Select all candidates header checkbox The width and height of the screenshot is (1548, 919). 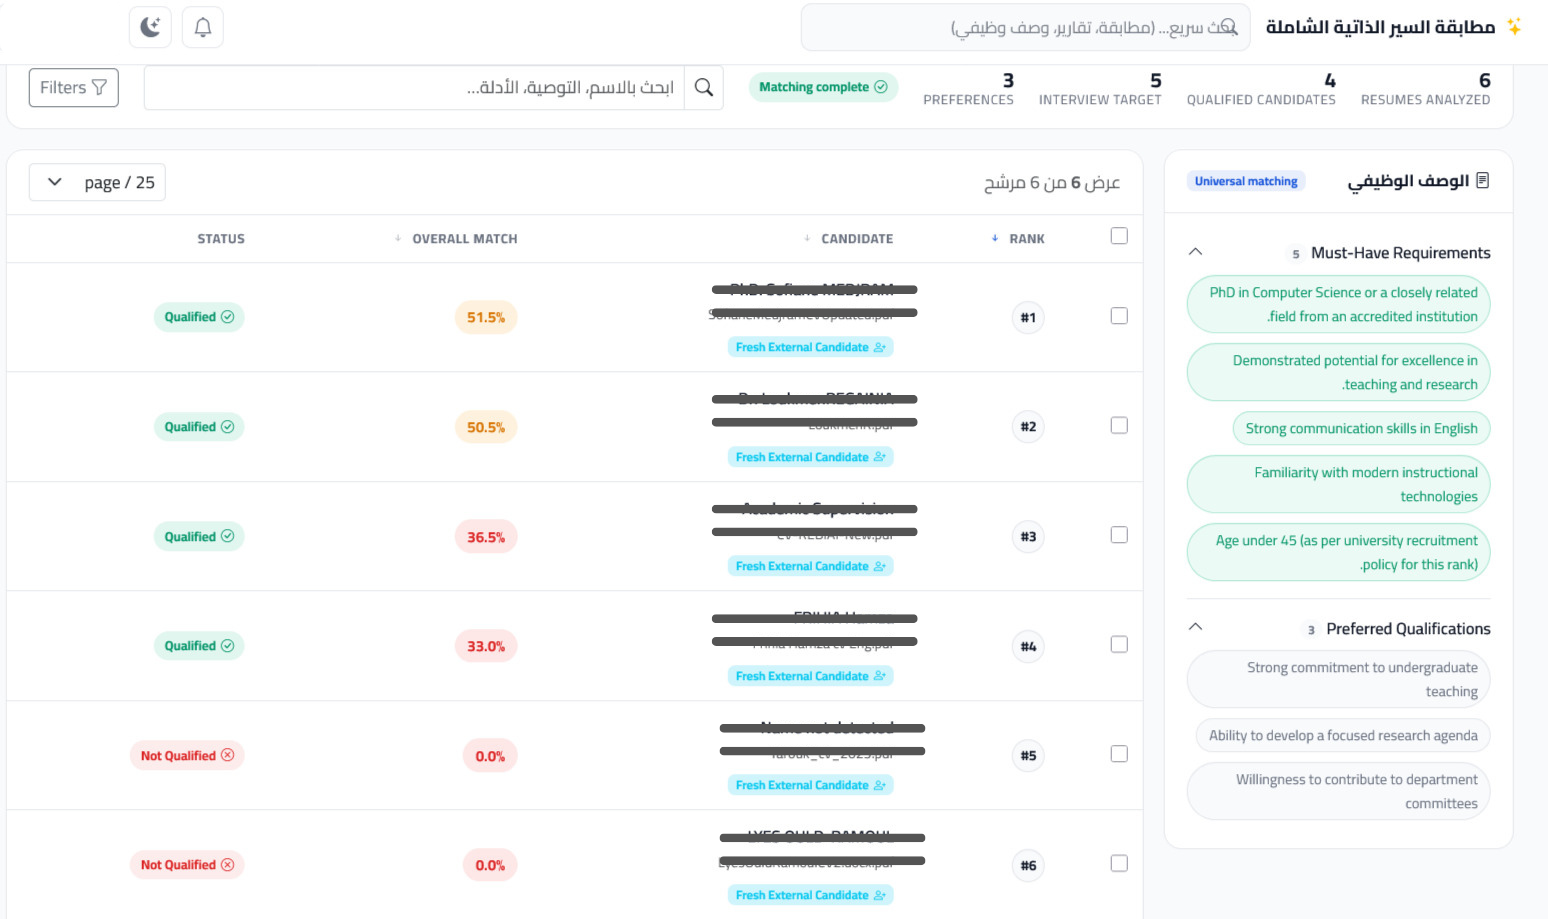click(x=1119, y=236)
